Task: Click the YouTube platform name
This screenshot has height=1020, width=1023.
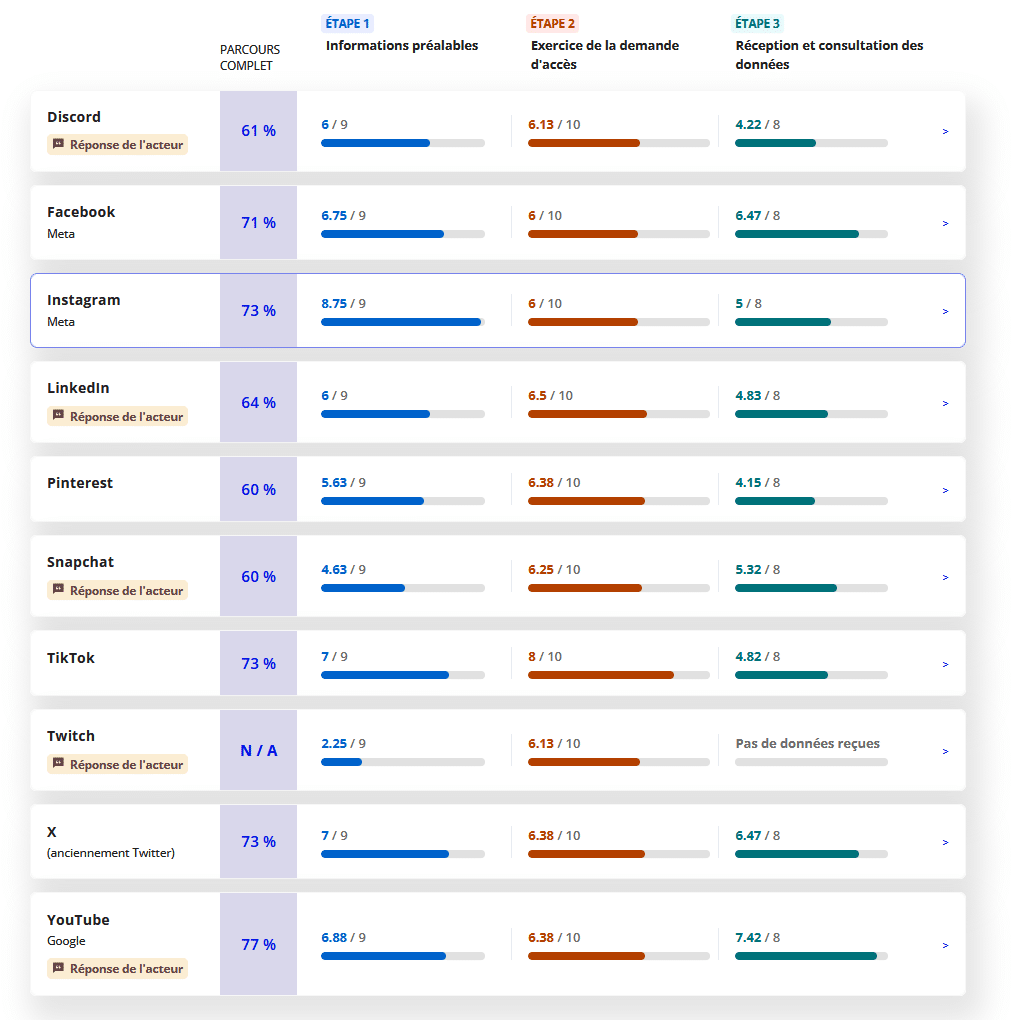Action: (x=78, y=920)
